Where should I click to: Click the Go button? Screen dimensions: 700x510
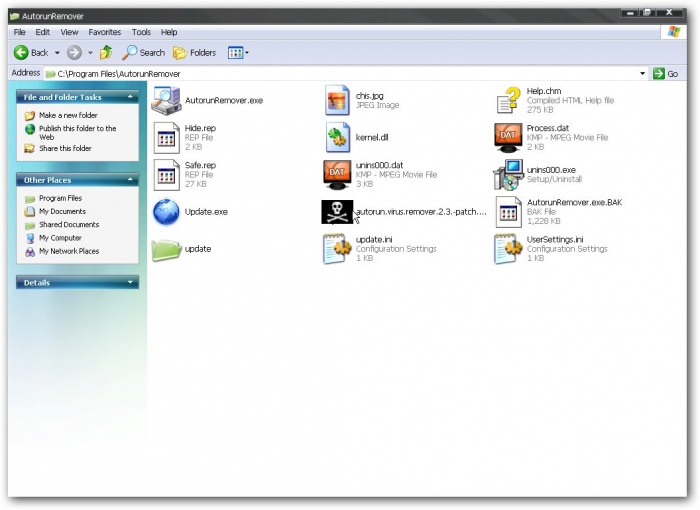[x=665, y=74]
